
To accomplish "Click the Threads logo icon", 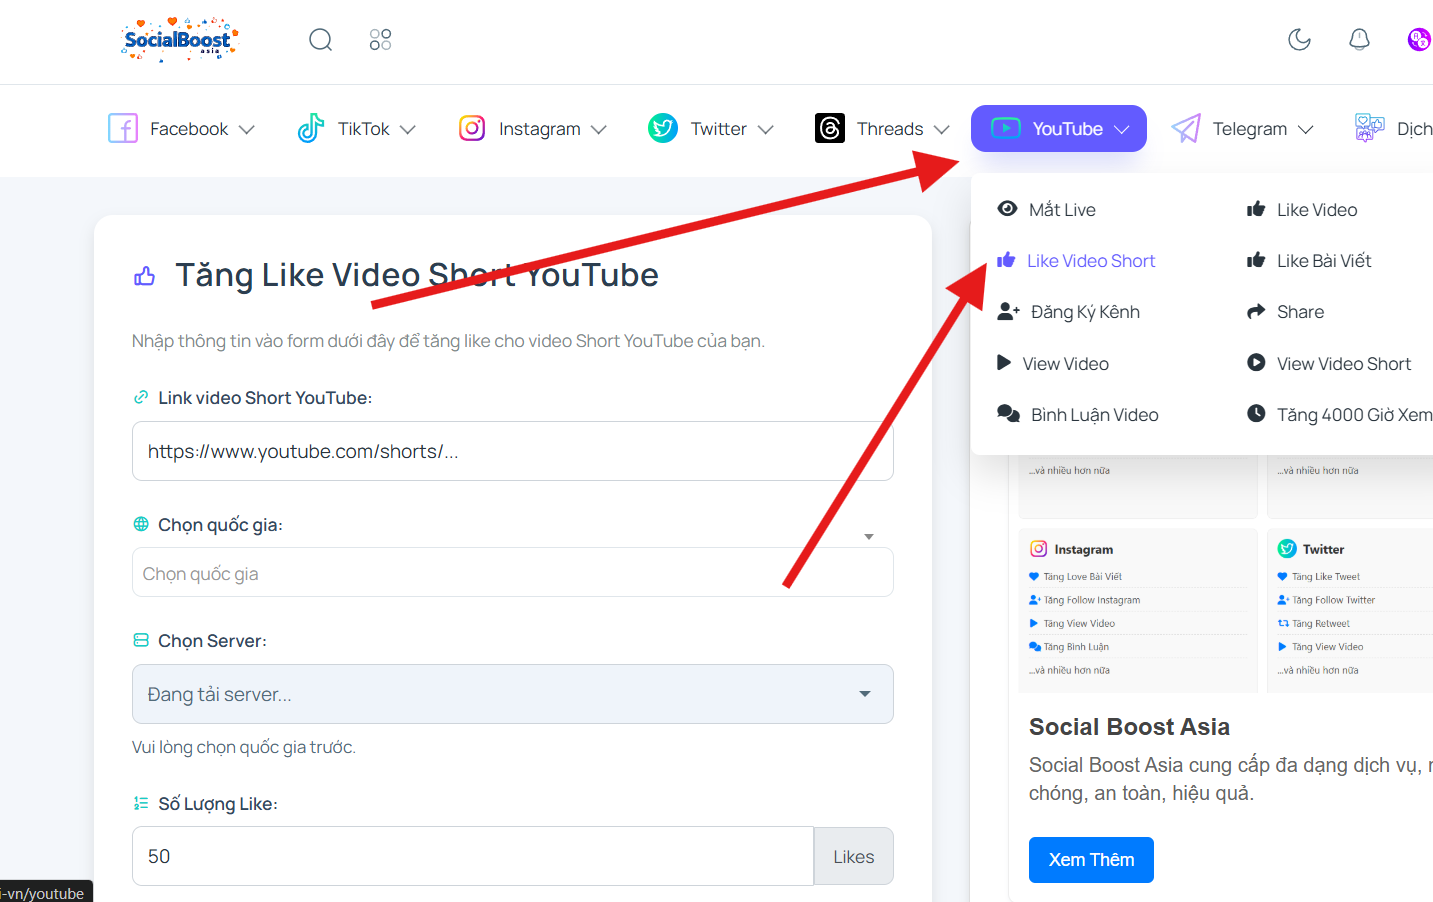I will point(830,128).
